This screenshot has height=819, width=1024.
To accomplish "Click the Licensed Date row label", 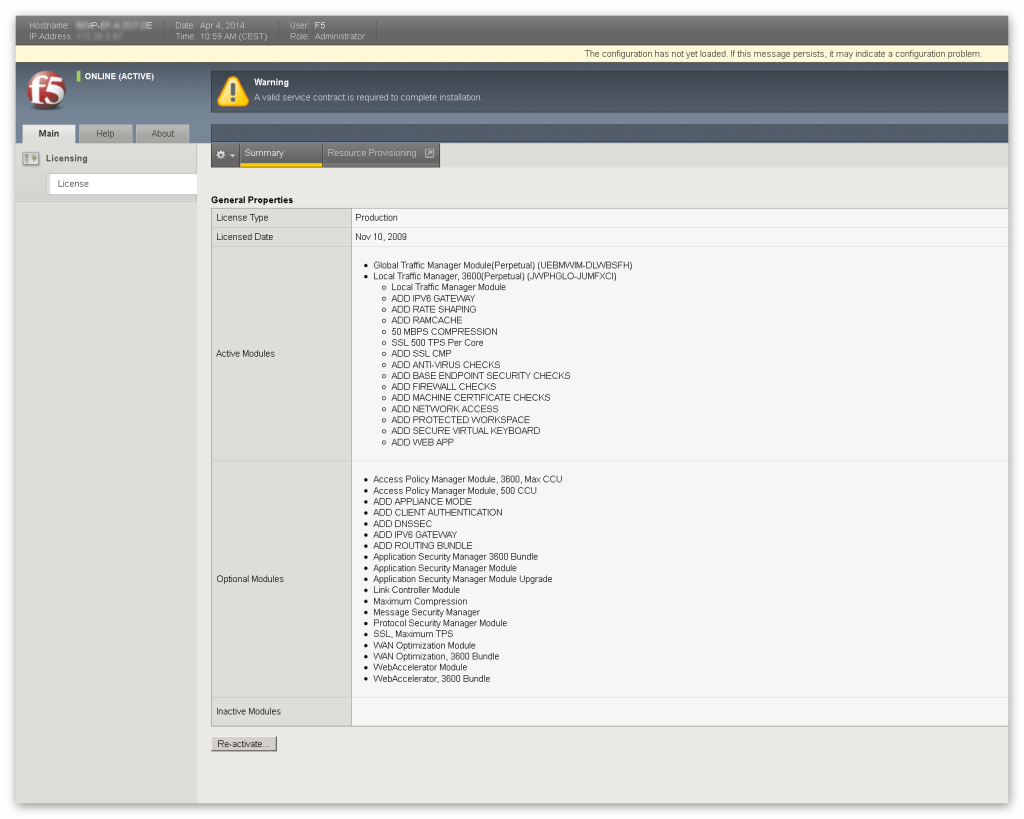I will (245, 236).
